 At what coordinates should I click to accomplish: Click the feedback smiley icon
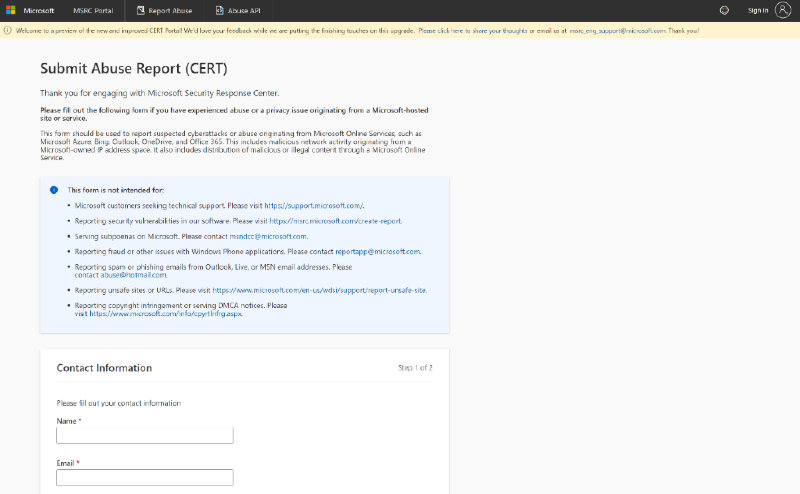coord(724,10)
